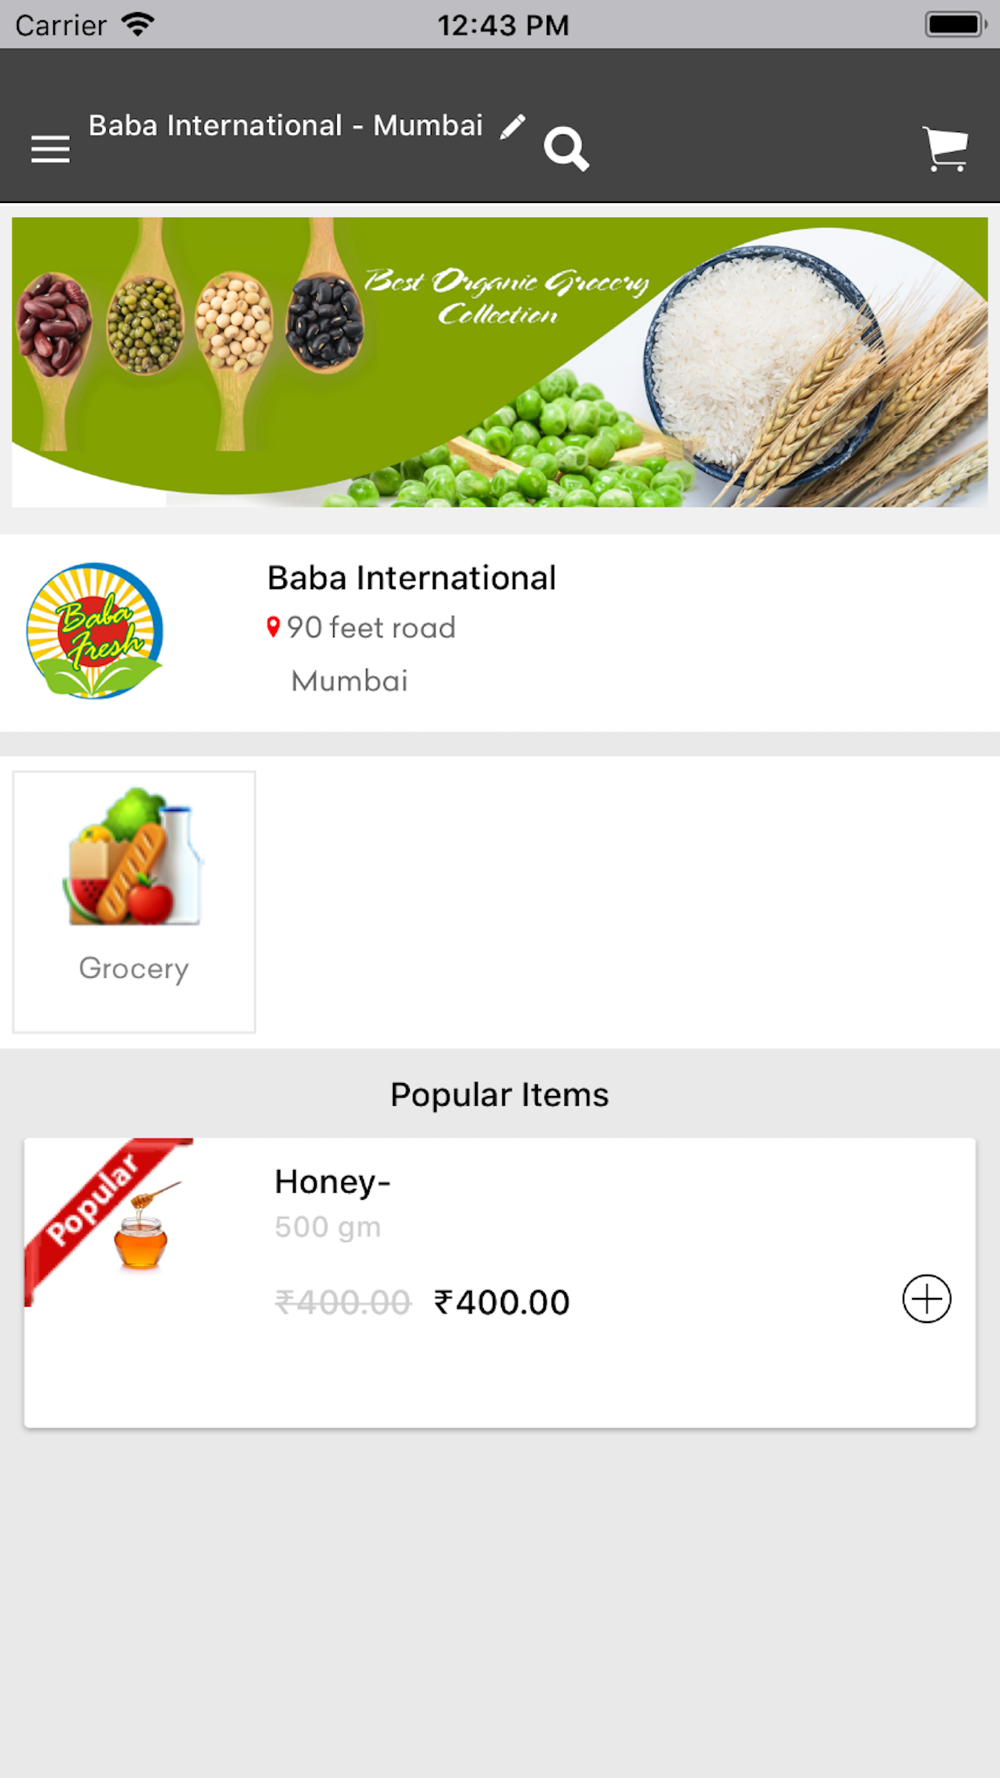Tap the Wi-Fi status icon
The image size is (1000, 1778).
click(137, 24)
